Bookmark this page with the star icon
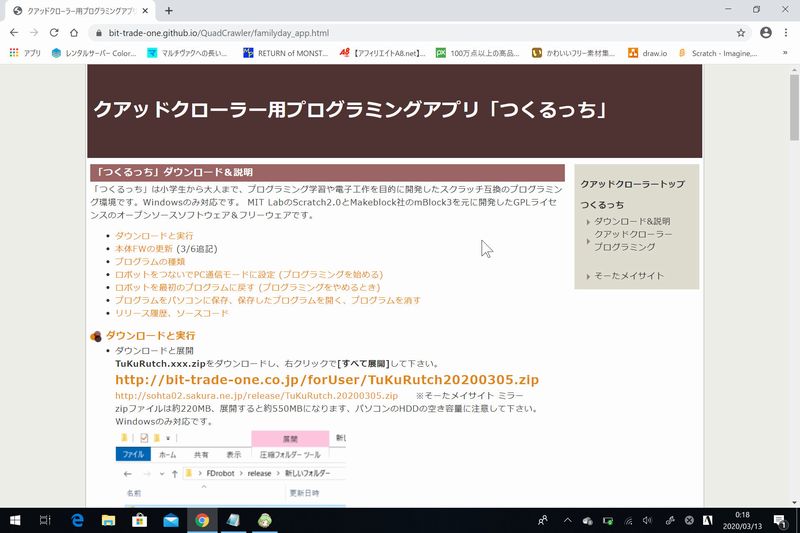The height and width of the screenshot is (533, 800). (x=741, y=32)
